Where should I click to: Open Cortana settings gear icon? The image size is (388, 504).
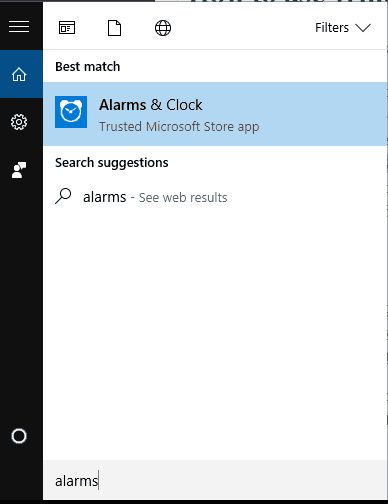pos(19,122)
